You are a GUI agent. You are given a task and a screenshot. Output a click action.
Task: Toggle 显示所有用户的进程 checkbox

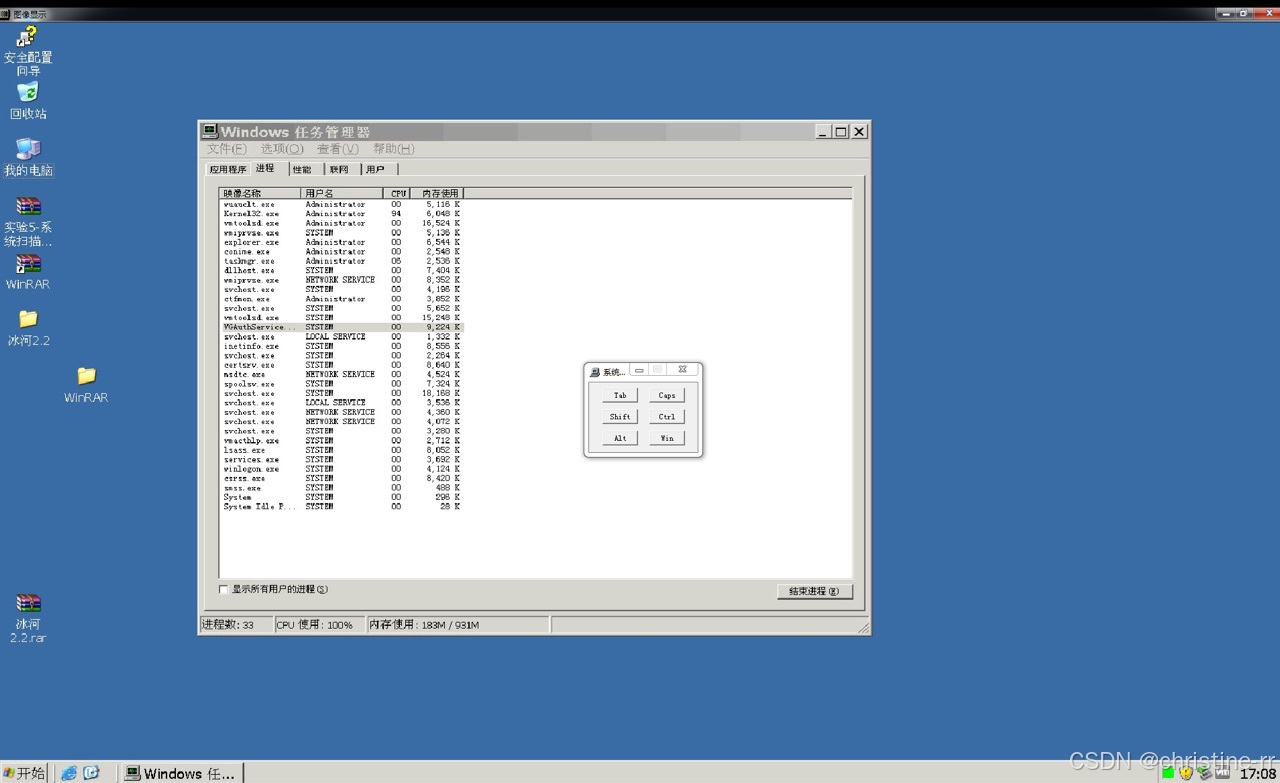pyautogui.click(x=224, y=590)
